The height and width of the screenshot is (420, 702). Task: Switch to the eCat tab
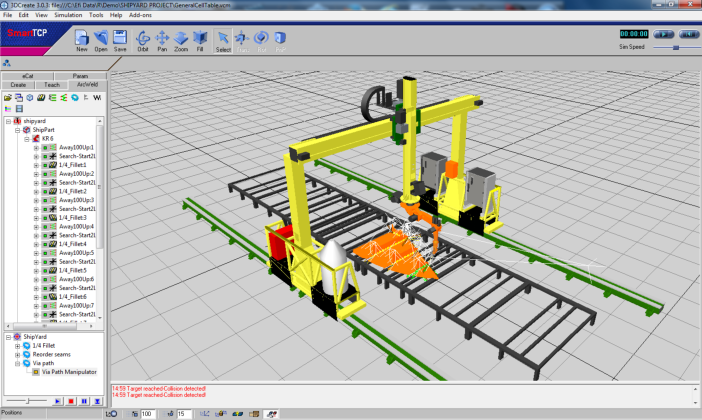pyautogui.click(x=27, y=76)
